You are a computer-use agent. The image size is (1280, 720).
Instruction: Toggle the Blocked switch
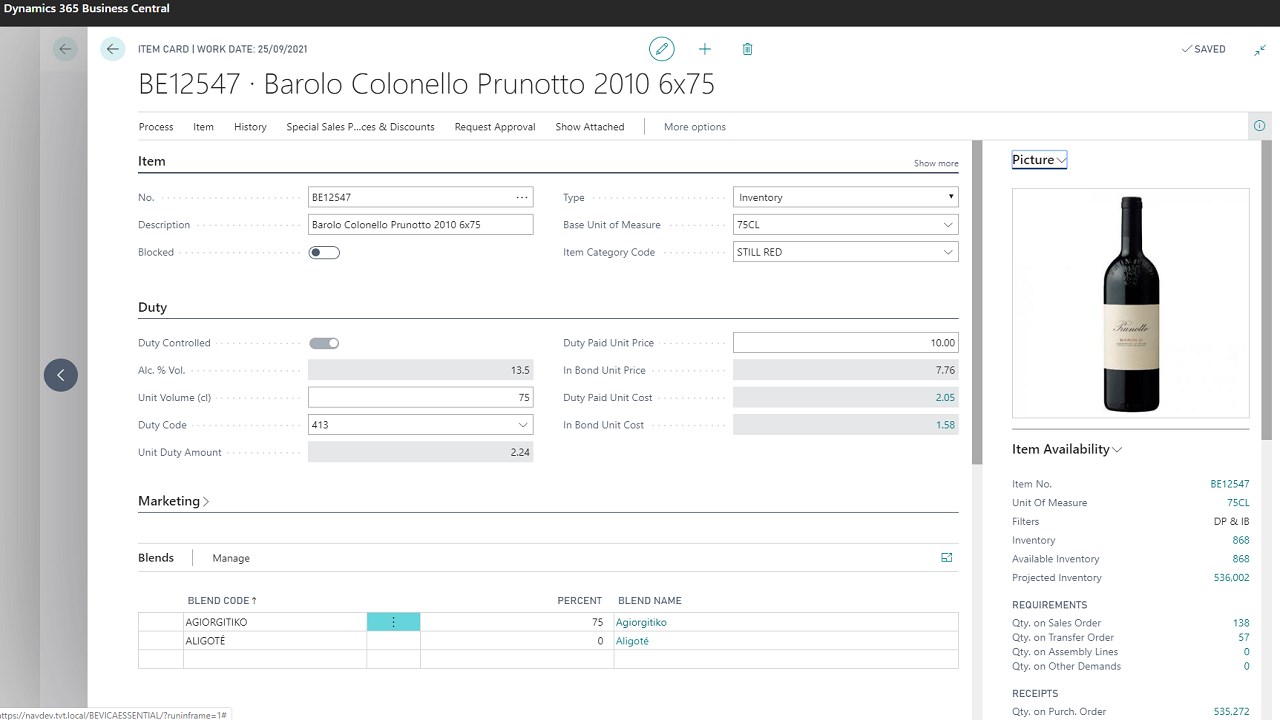324,252
